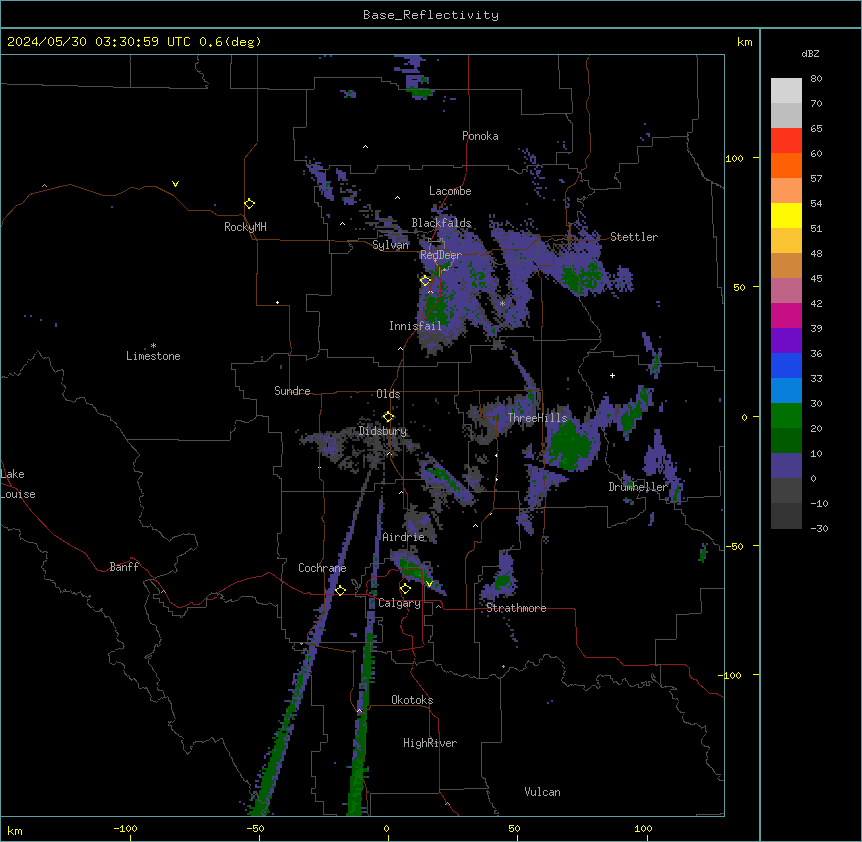Select the purple 10 dBZ color swatch

786,466
